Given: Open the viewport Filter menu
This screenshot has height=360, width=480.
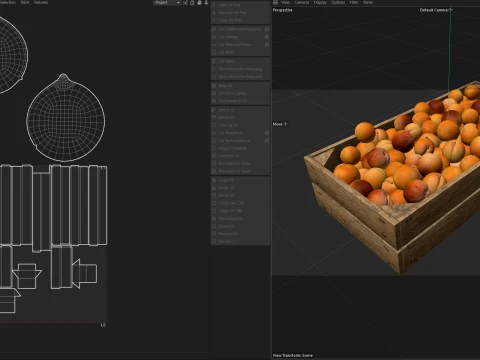Looking at the screenshot, I should point(354,2).
